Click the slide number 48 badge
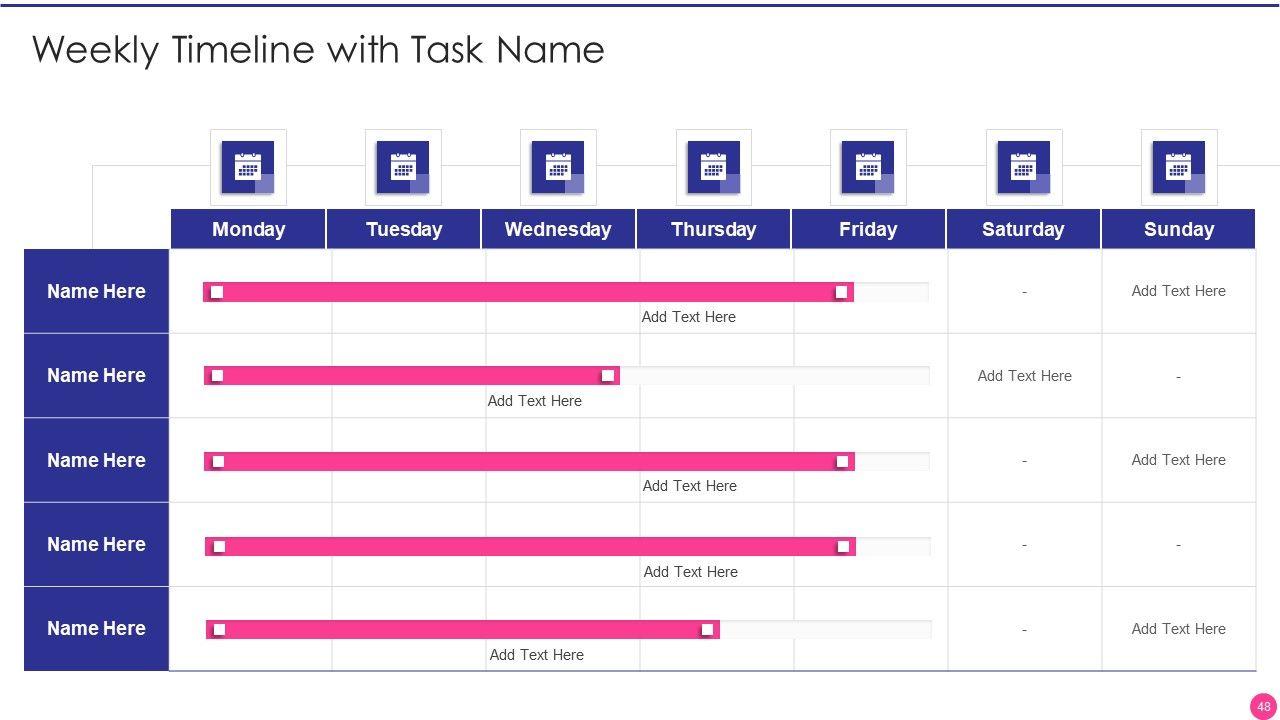Screen dimensions: 1280x720 [x=1264, y=706]
